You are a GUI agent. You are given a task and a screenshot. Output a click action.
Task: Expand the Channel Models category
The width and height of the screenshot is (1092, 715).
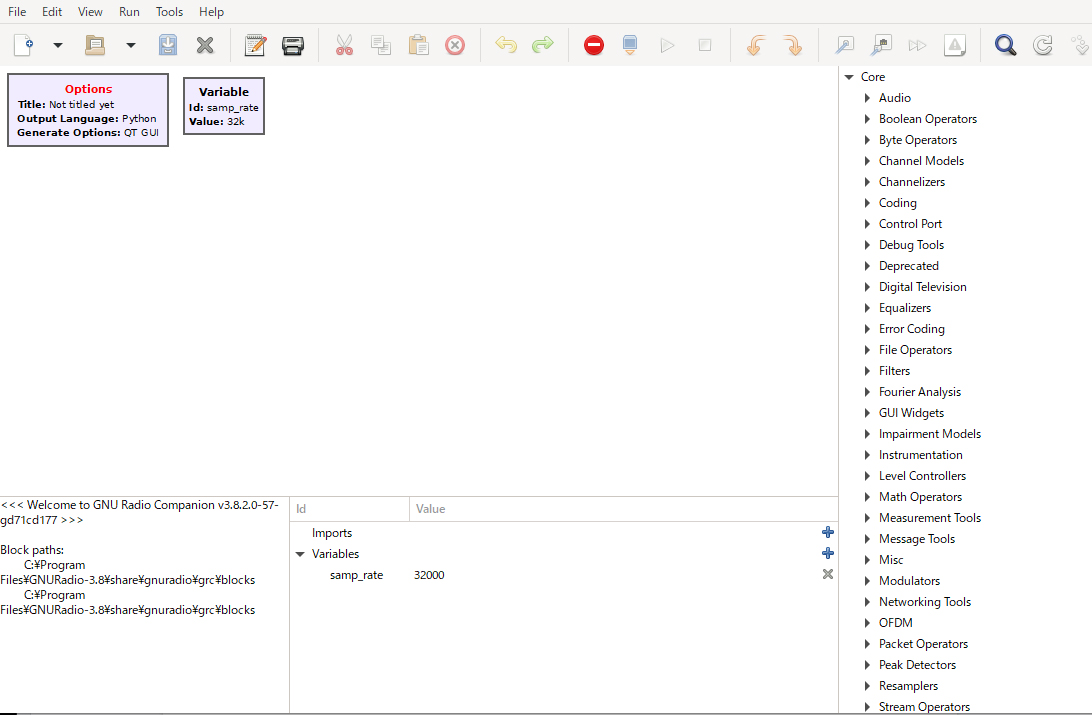click(867, 161)
